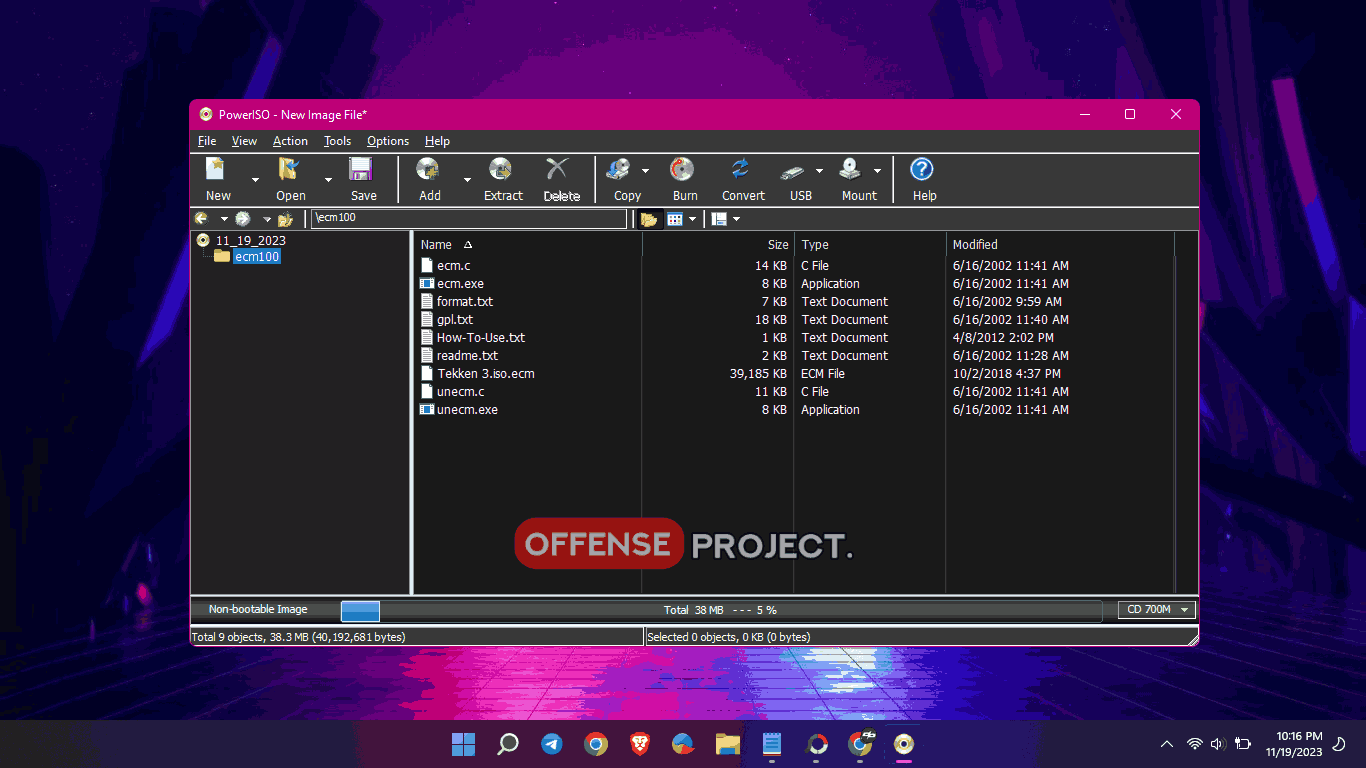Select the file readme.txt
1366x768 pixels.
467,356
